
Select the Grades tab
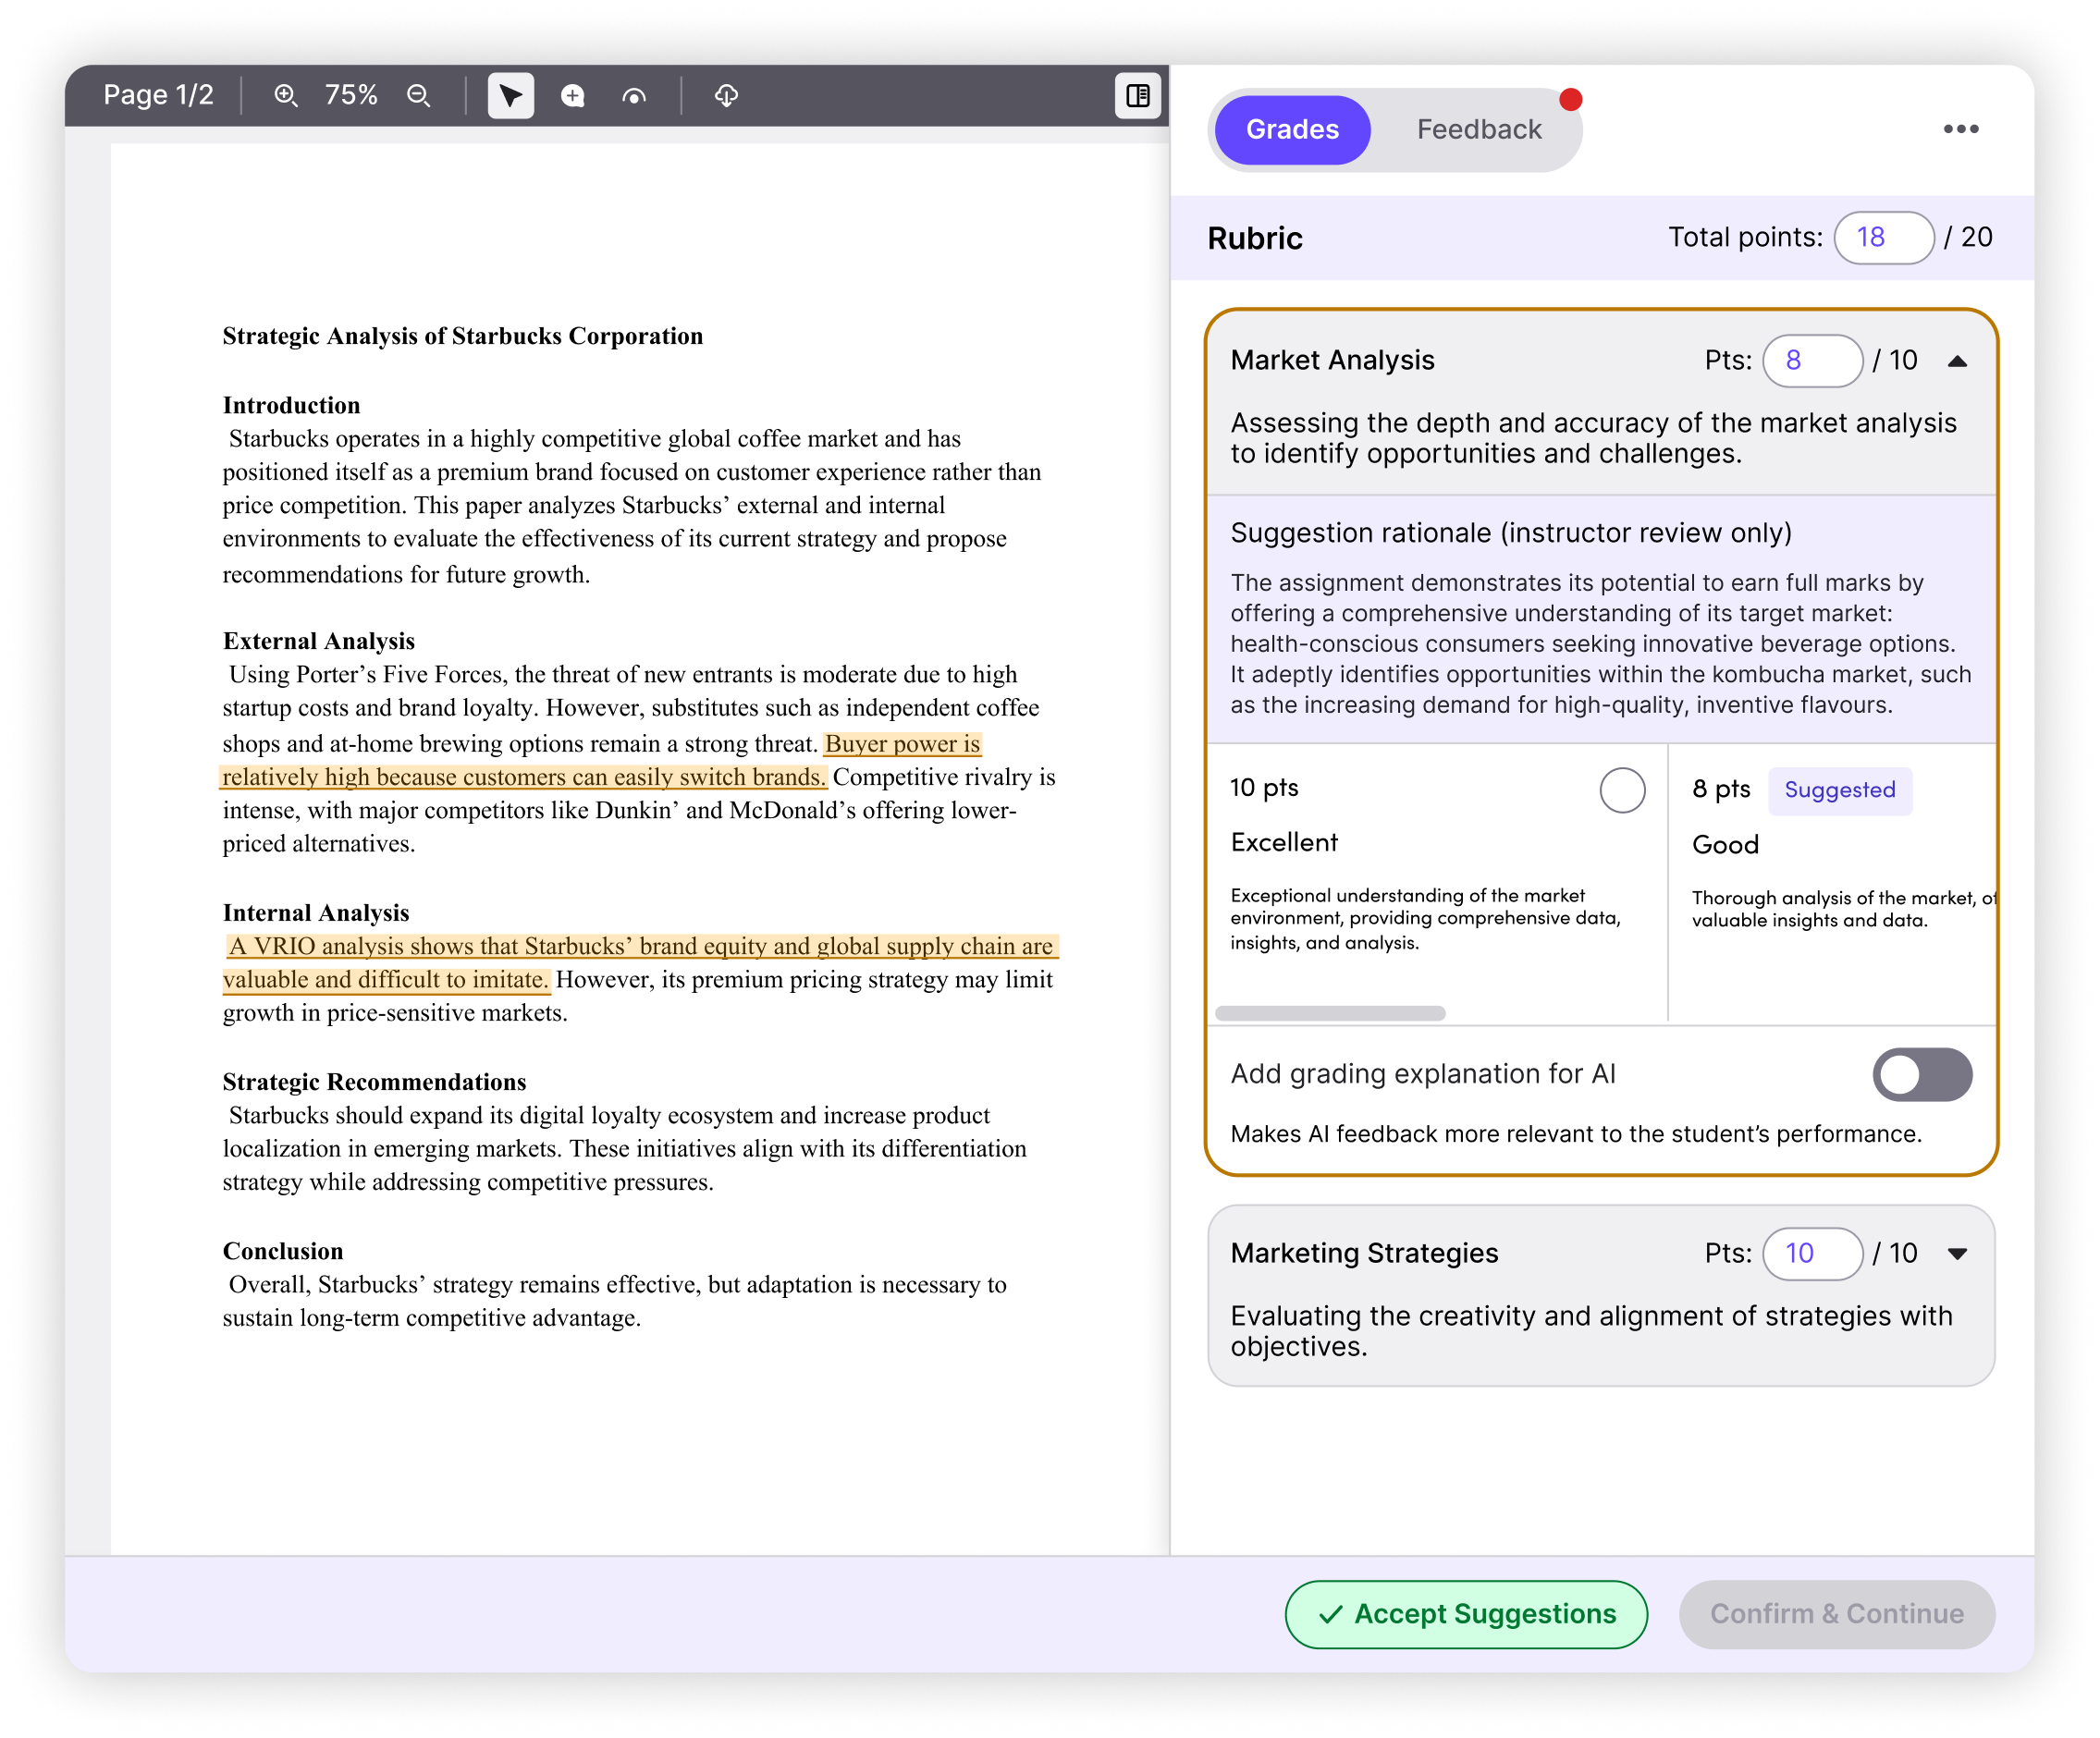[1291, 130]
